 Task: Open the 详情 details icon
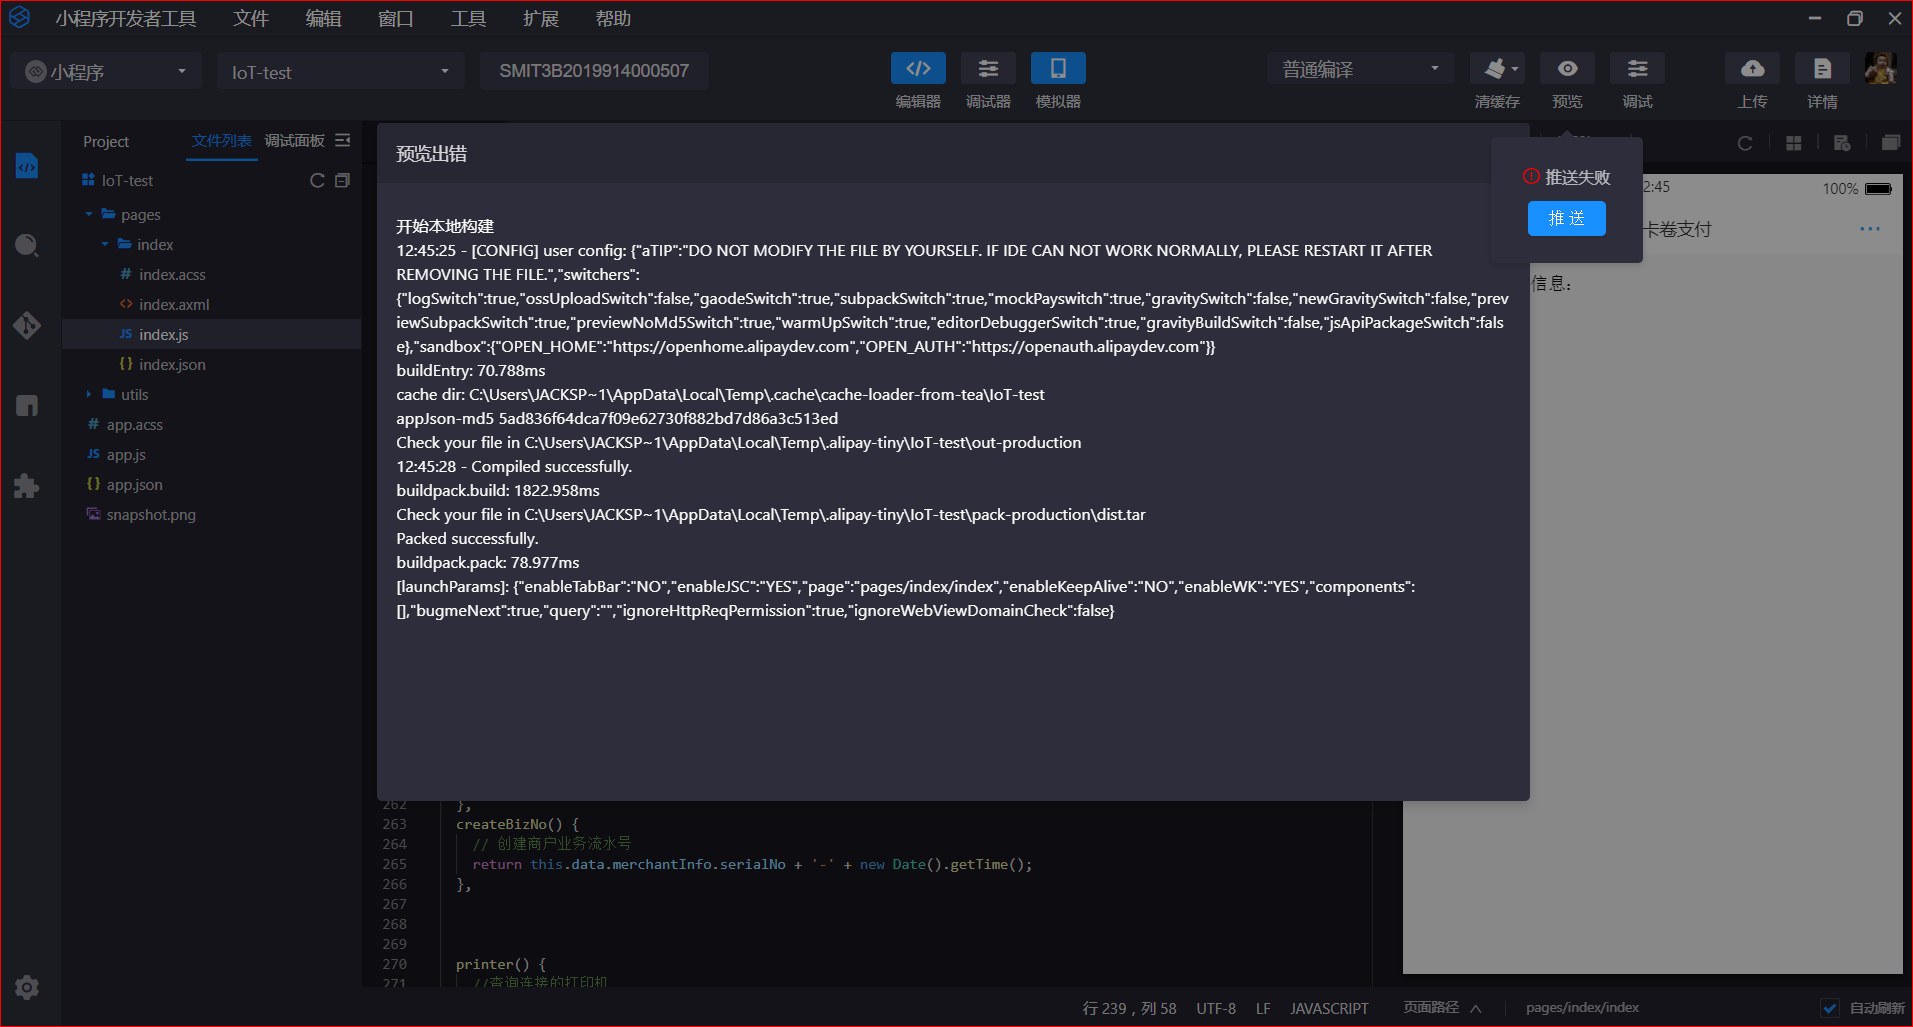(x=1822, y=68)
